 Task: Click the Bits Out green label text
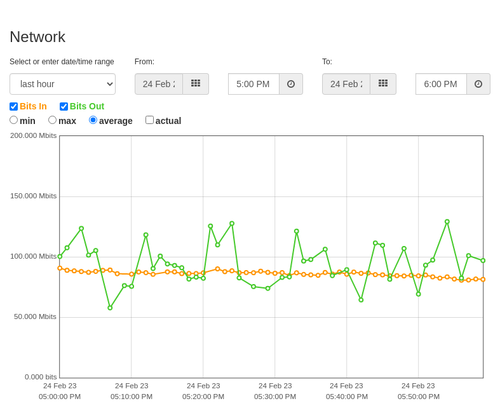coord(87,106)
